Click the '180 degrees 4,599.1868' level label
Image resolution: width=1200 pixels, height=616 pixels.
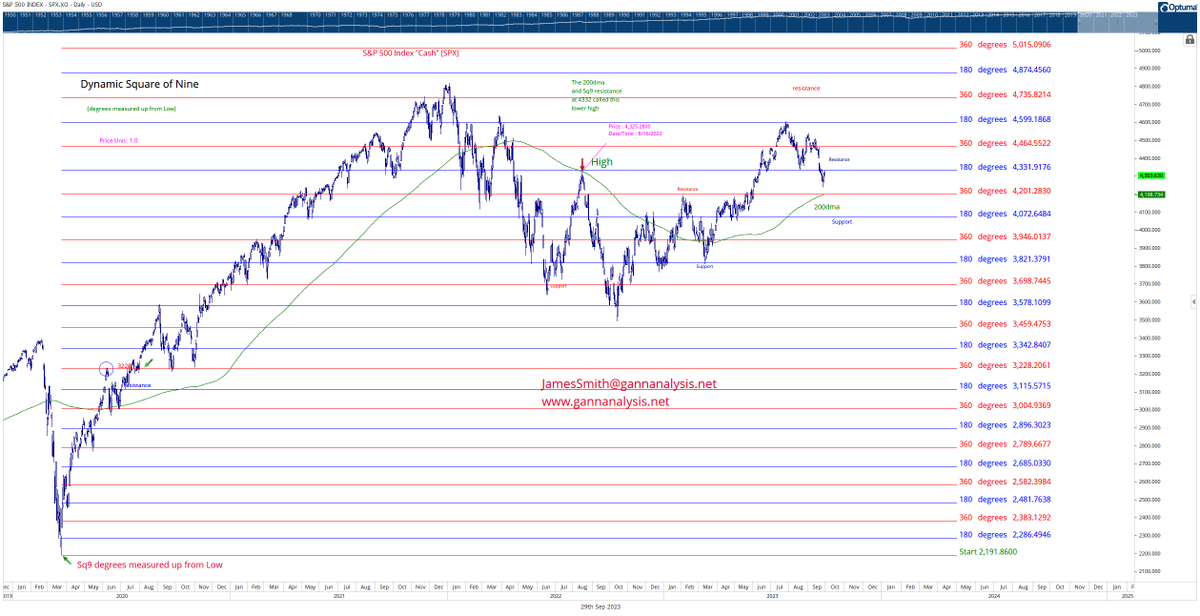[1005, 120]
